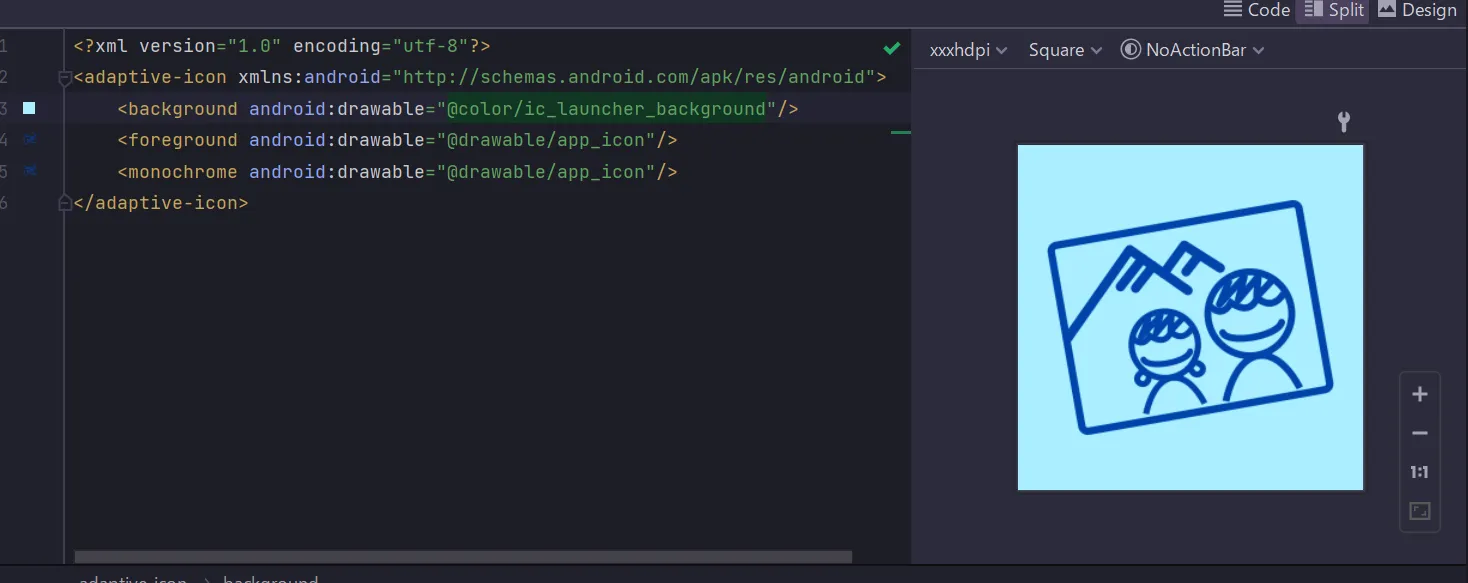Click the green inspection checkmark
Image resolution: width=1468 pixels, height=583 pixels.
pyautogui.click(x=892, y=47)
